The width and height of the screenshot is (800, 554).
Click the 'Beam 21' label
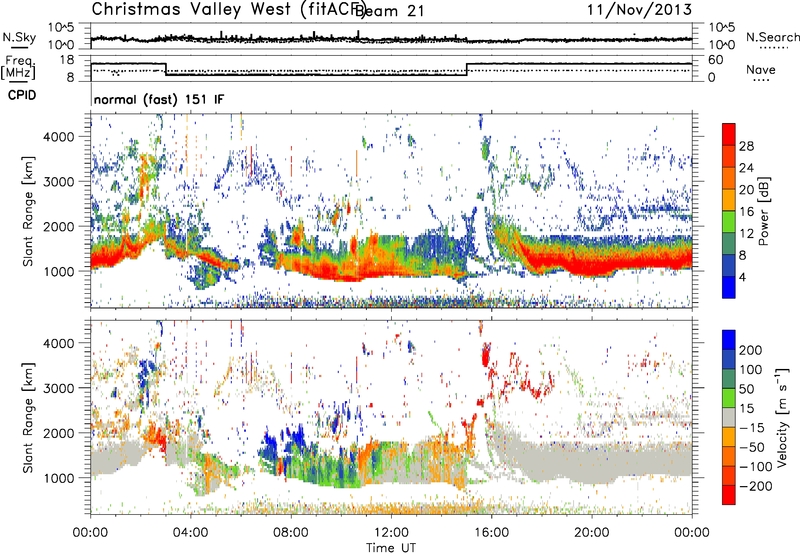[x=390, y=11]
